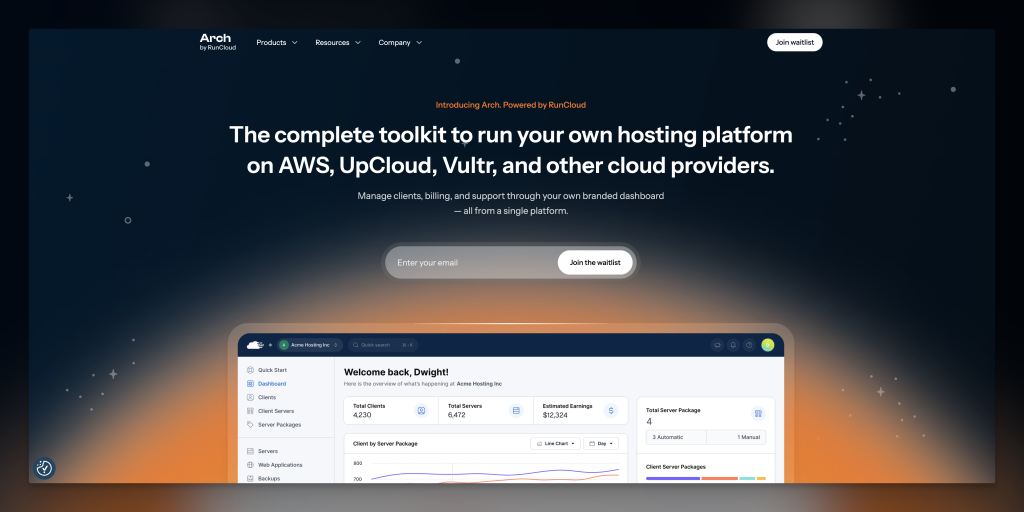Click the announcements icon in dashboard header

click(717, 345)
